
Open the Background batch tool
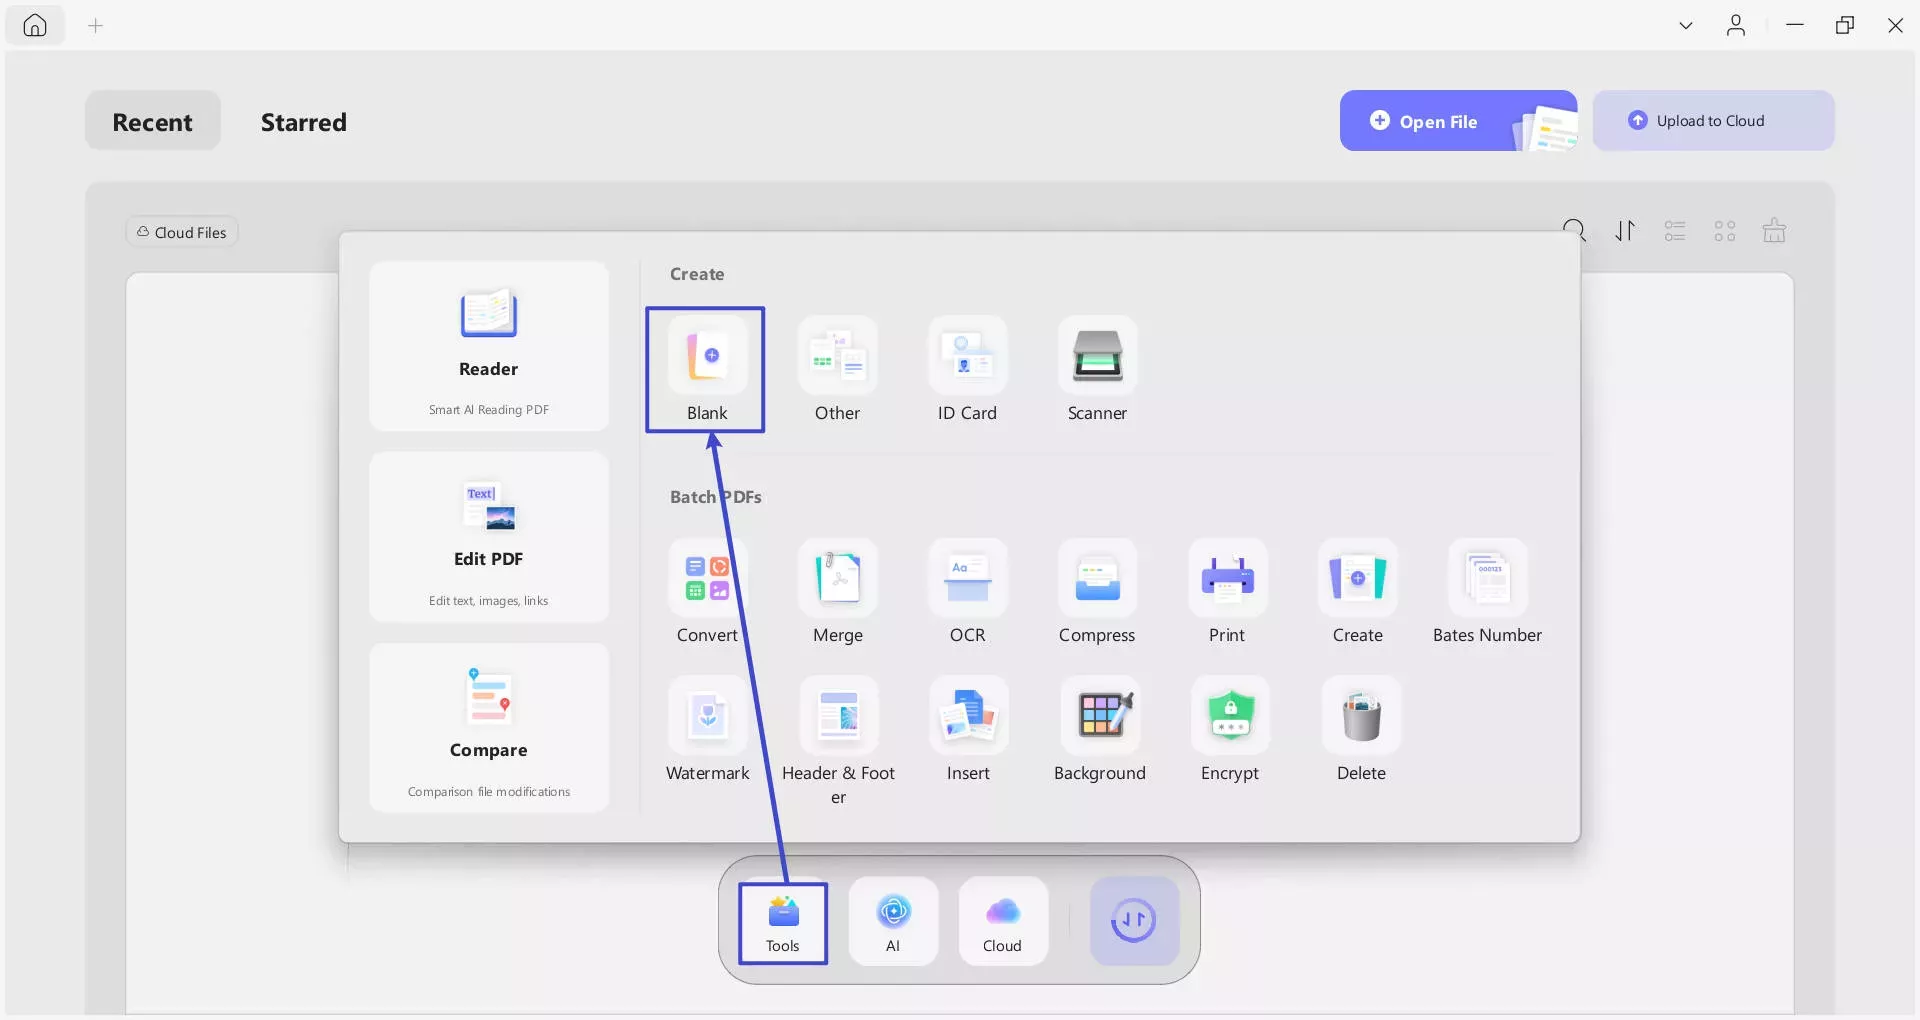pyautogui.click(x=1100, y=728)
